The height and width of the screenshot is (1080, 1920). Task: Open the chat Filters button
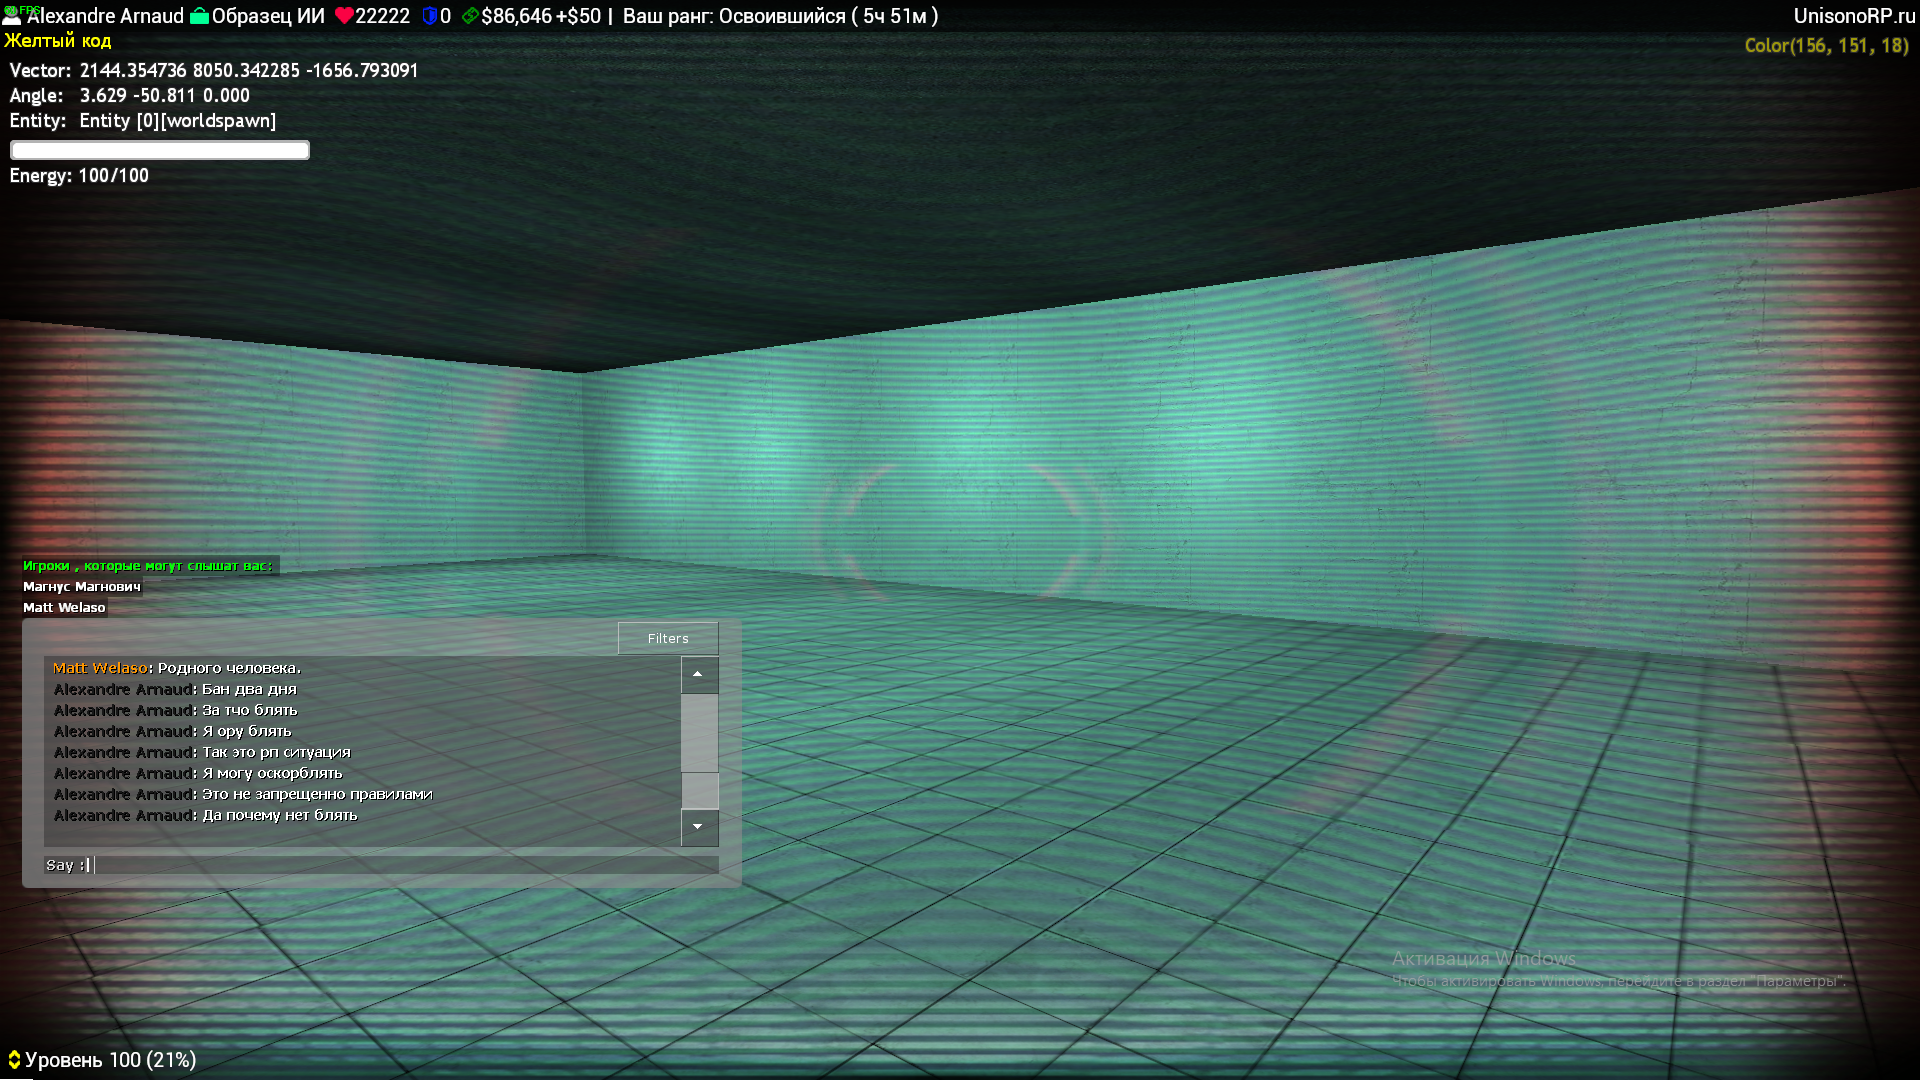point(668,638)
